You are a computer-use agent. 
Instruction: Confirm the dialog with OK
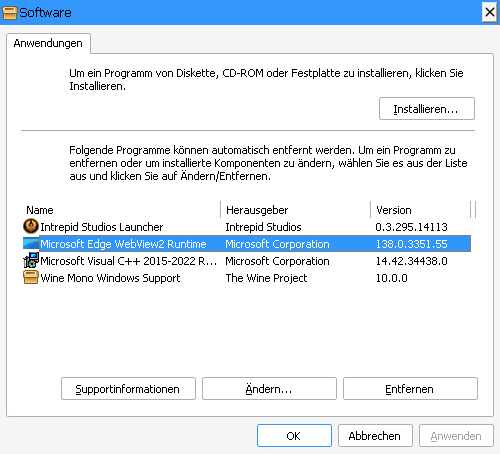(x=294, y=436)
